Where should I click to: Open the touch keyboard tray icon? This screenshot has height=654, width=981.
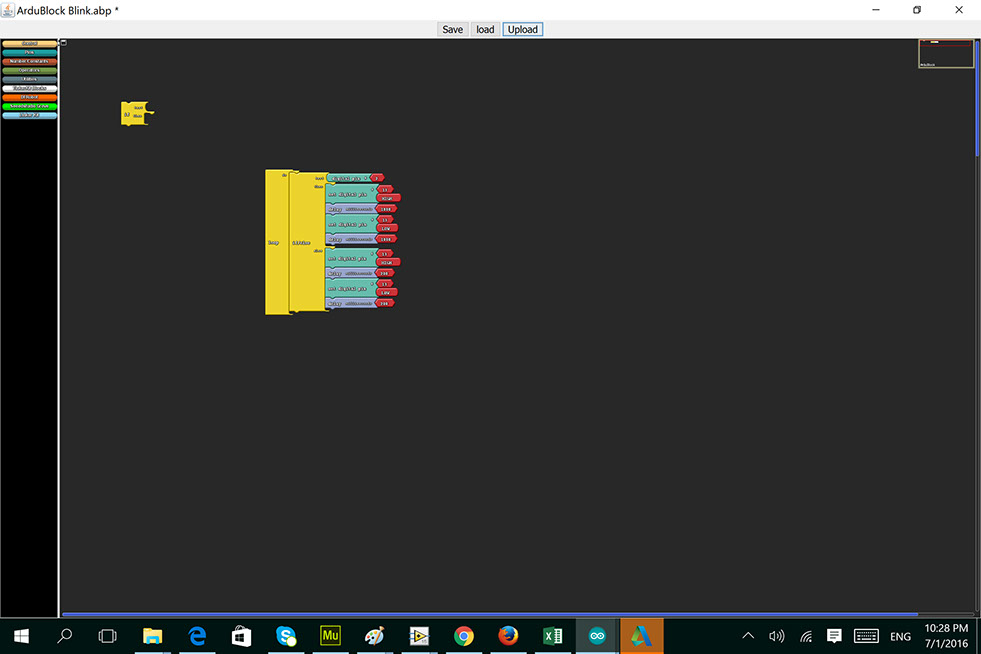pos(866,636)
